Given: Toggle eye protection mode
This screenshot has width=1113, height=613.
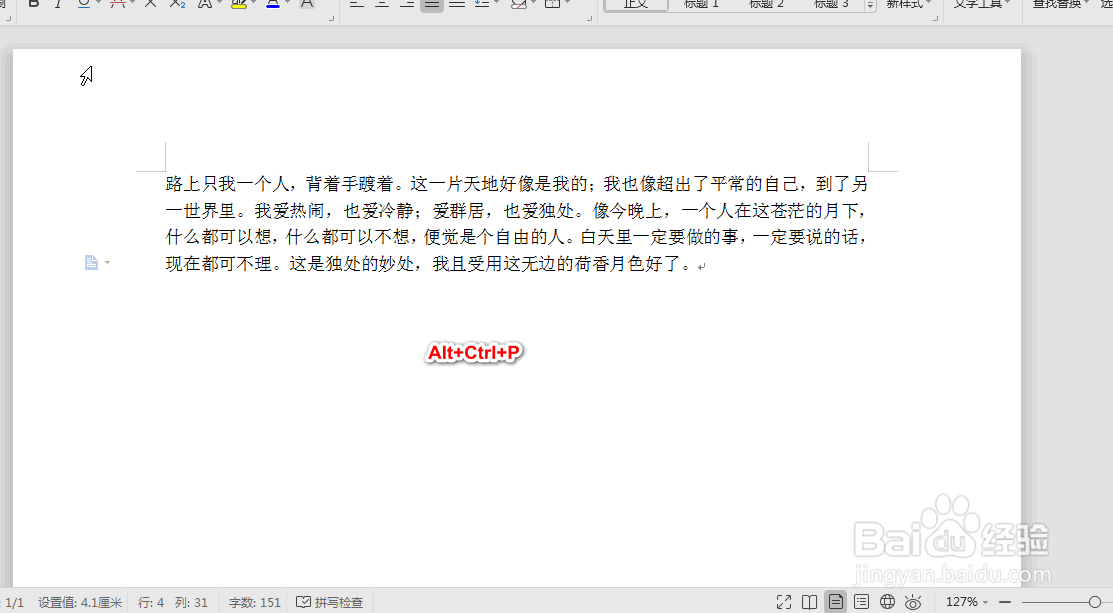Looking at the screenshot, I should point(914,602).
